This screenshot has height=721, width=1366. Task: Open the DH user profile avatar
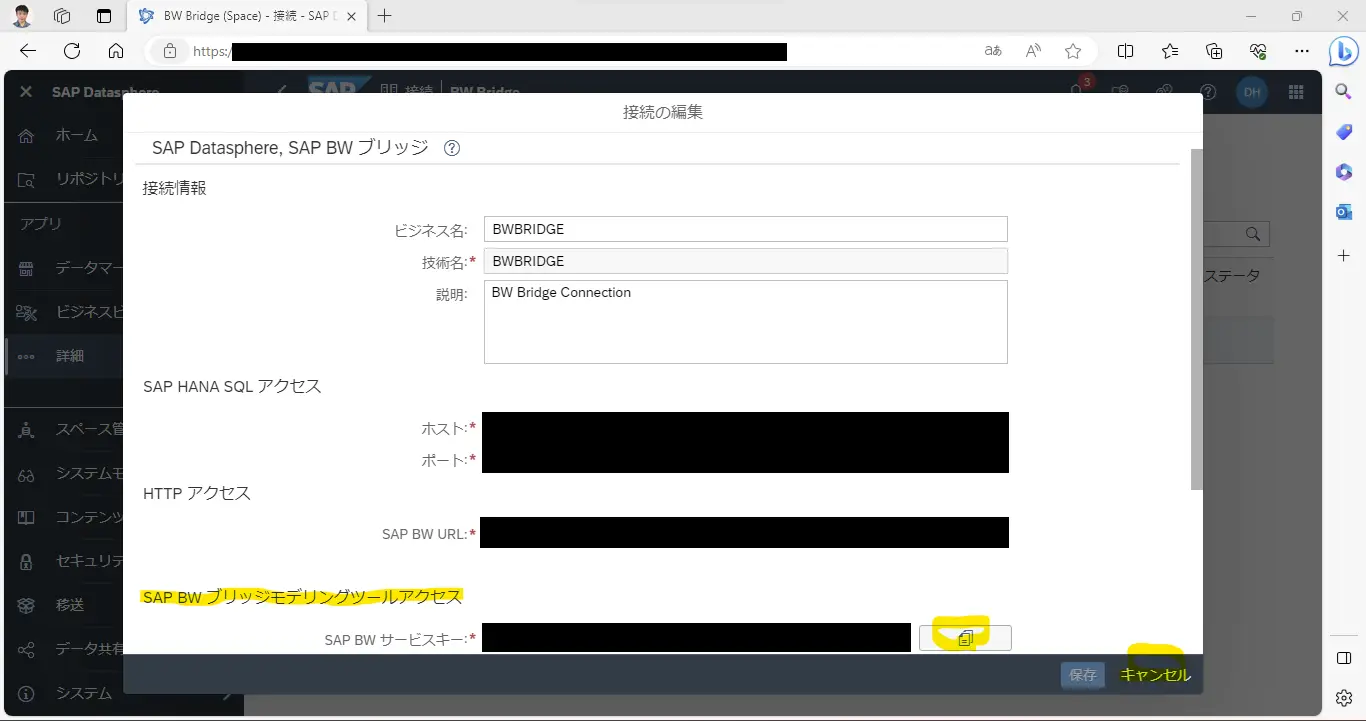(x=1252, y=92)
